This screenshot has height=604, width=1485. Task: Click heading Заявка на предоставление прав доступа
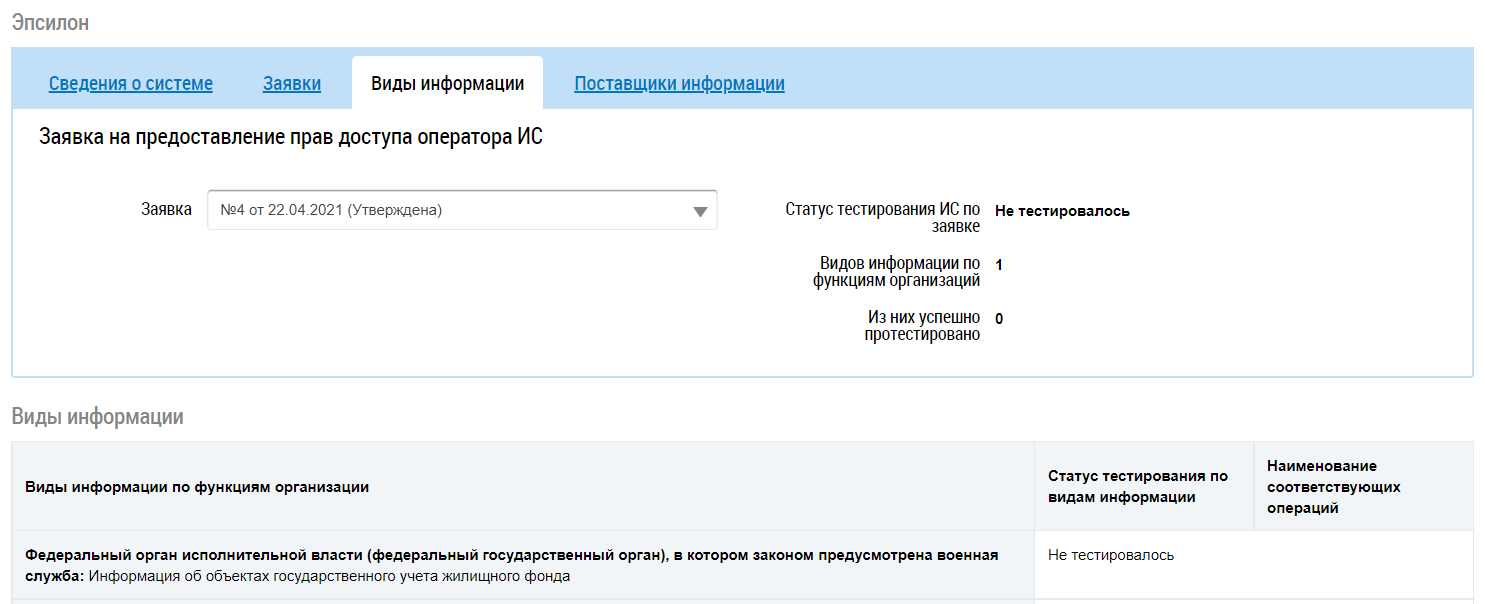(x=291, y=137)
